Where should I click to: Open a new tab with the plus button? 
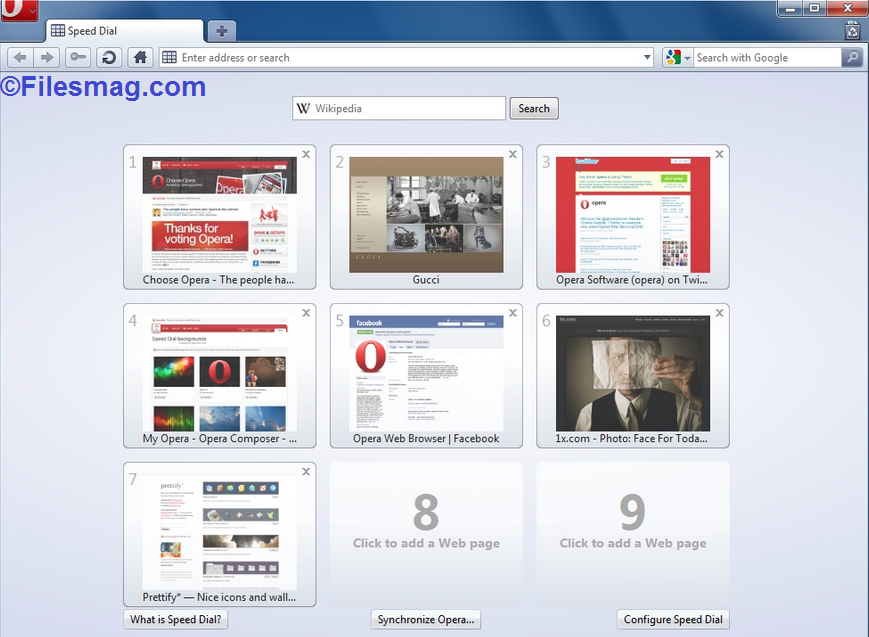pyautogui.click(x=222, y=31)
